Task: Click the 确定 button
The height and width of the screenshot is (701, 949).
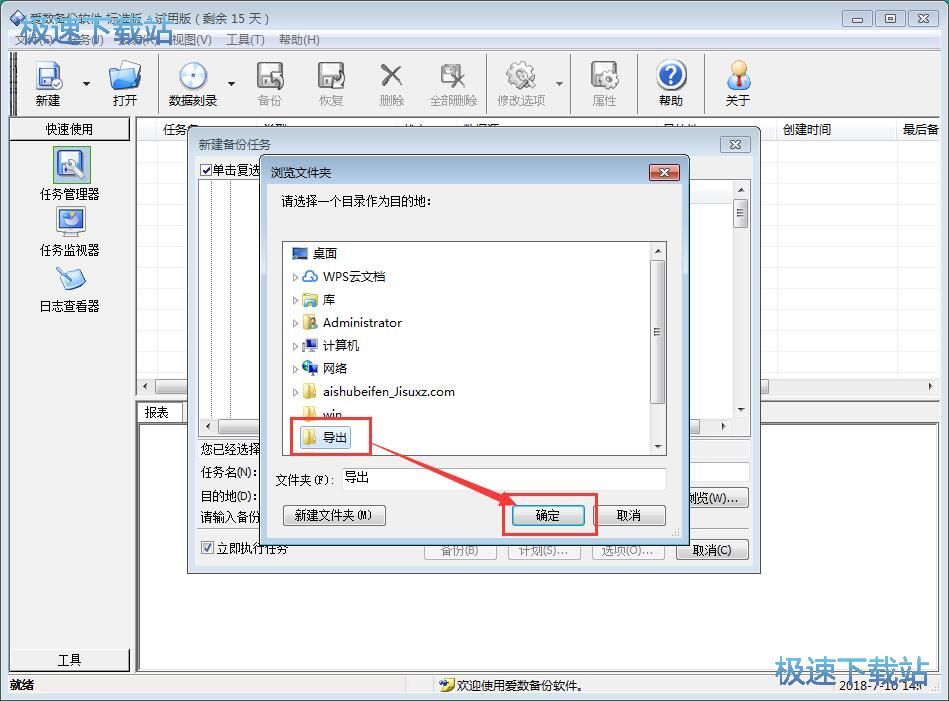Action: coord(548,516)
